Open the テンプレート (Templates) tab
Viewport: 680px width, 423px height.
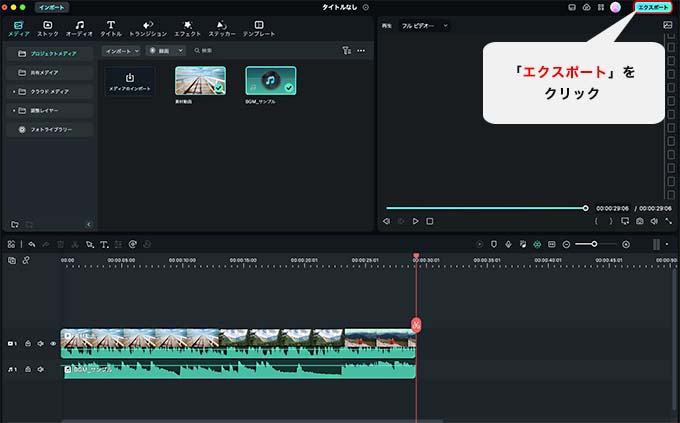point(259,29)
